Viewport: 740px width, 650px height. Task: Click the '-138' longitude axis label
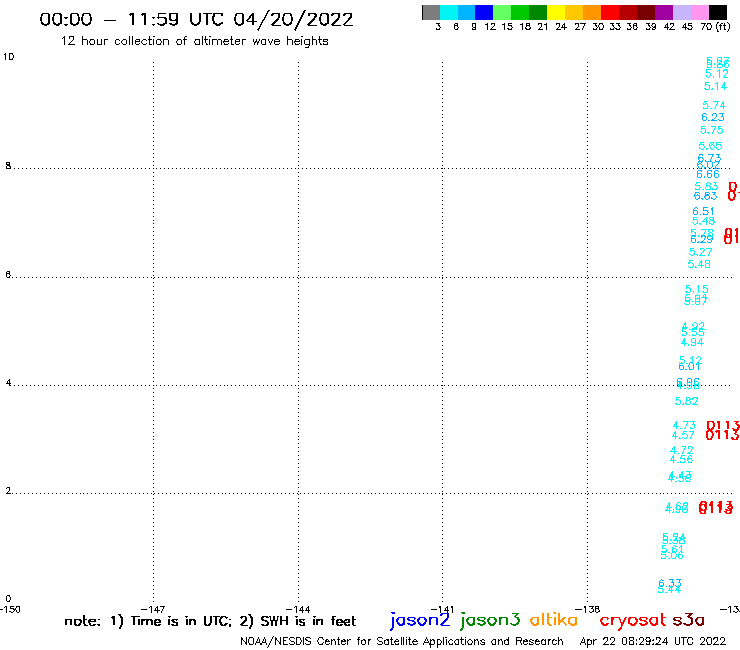tap(588, 609)
